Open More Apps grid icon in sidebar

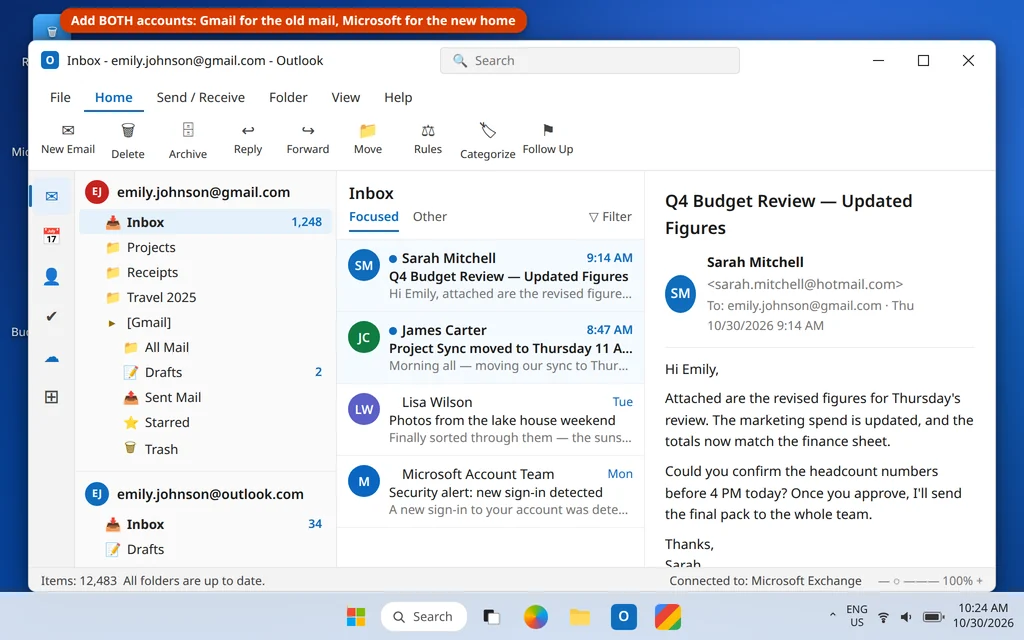click(x=52, y=396)
